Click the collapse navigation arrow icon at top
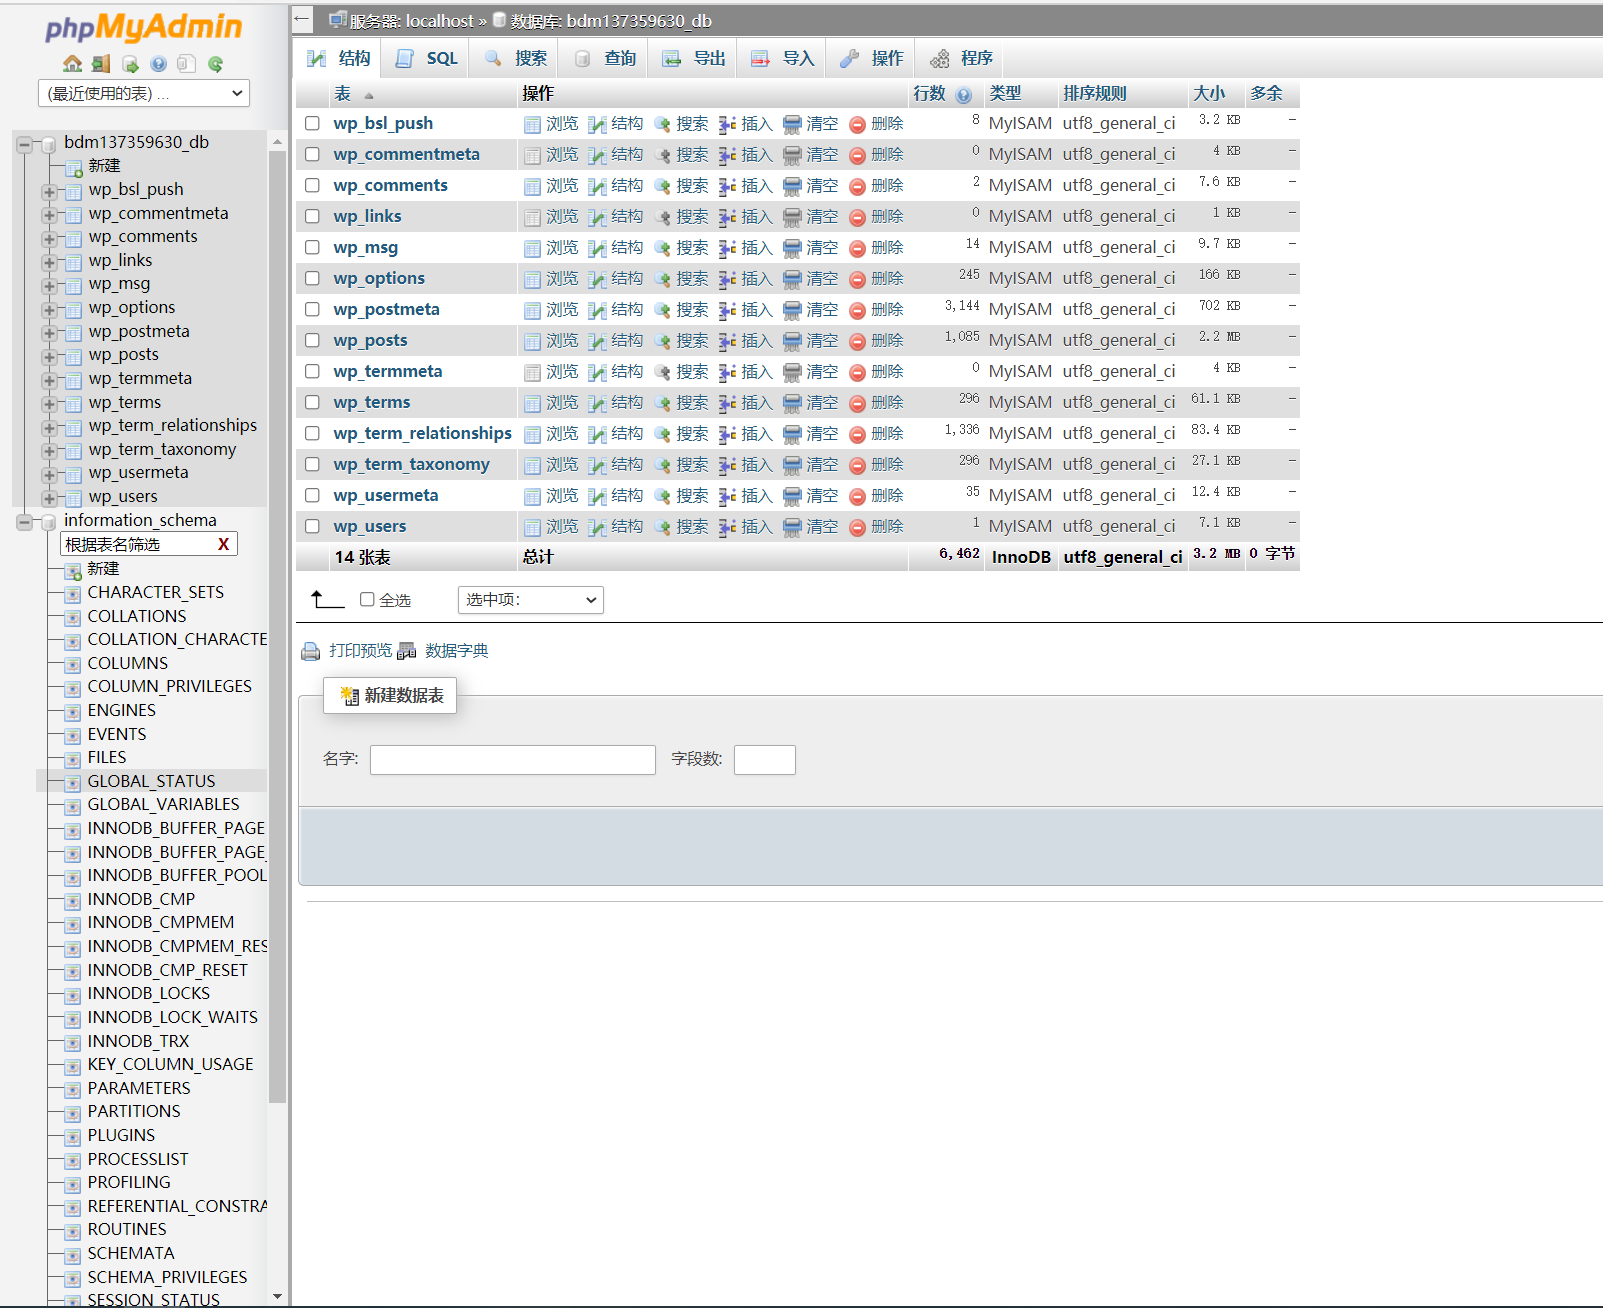 pyautogui.click(x=302, y=19)
